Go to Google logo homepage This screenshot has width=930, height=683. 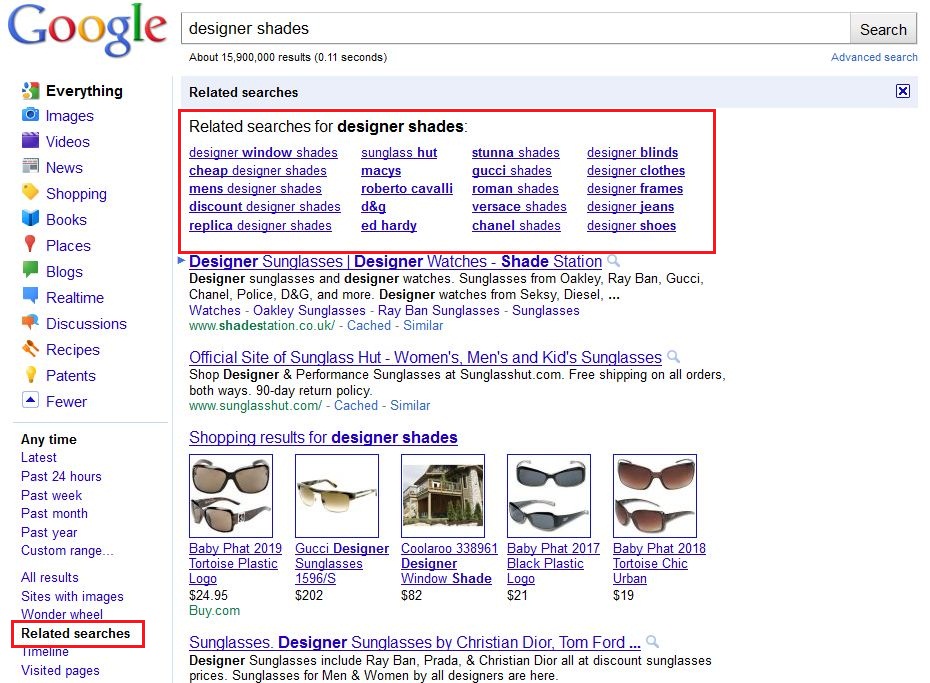pyautogui.click(x=87, y=30)
